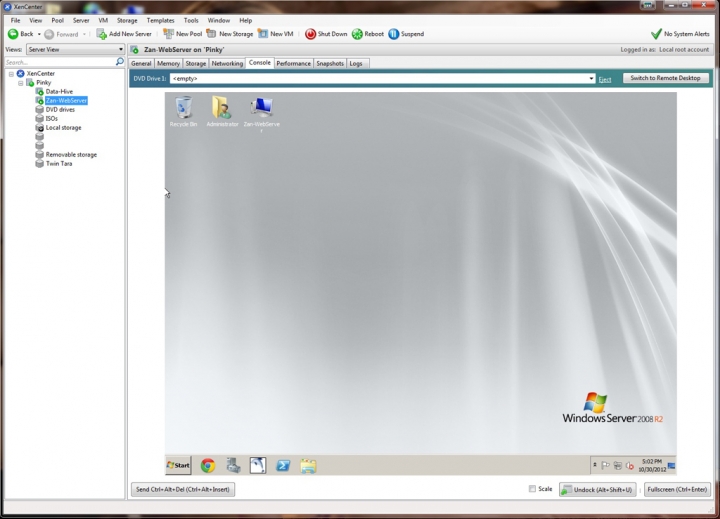
Task: Click New Storage toolbar button
Action: click(x=230, y=34)
